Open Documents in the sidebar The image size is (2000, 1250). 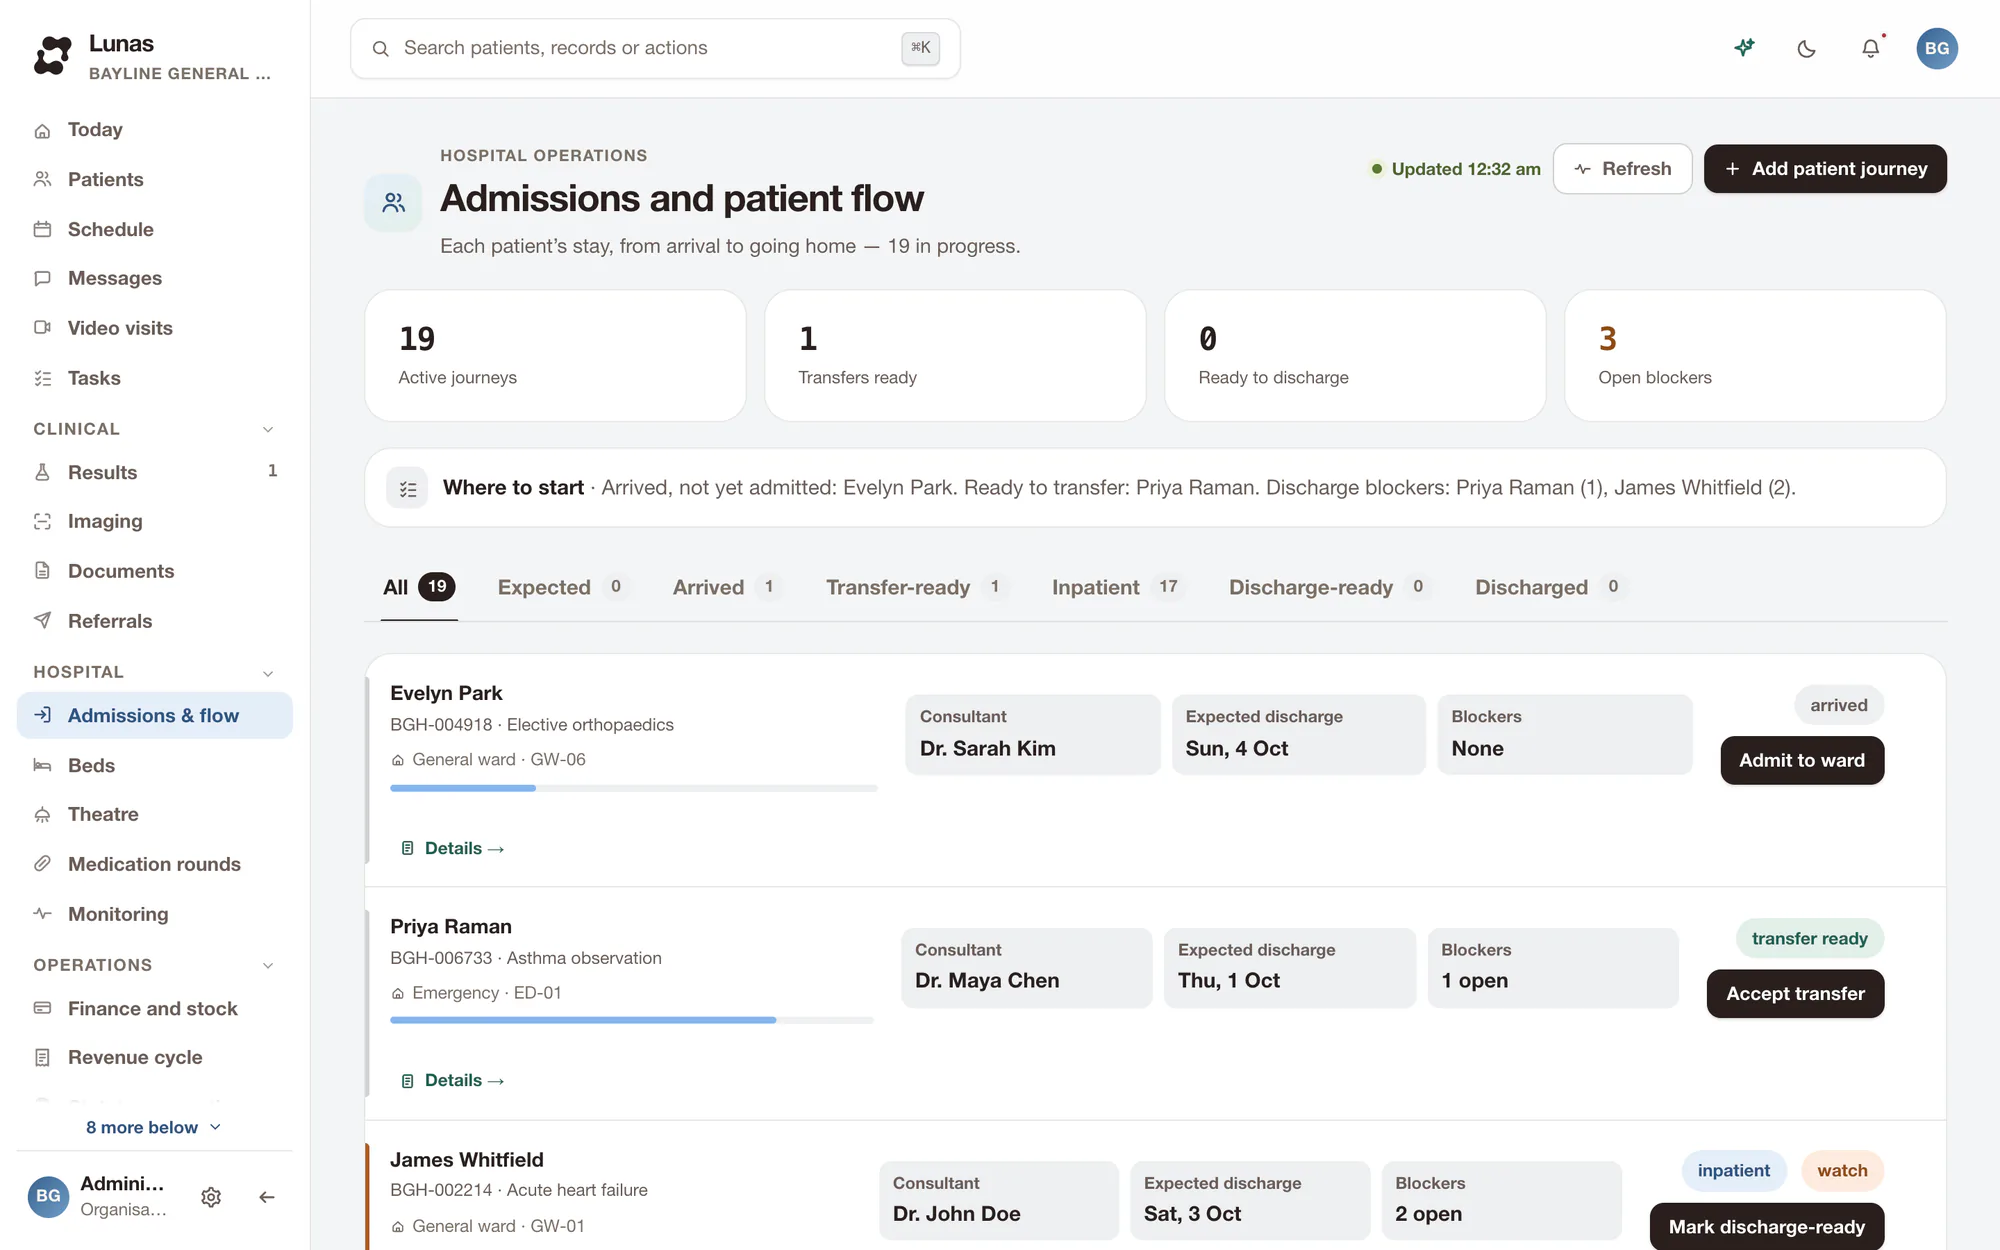point(155,571)
